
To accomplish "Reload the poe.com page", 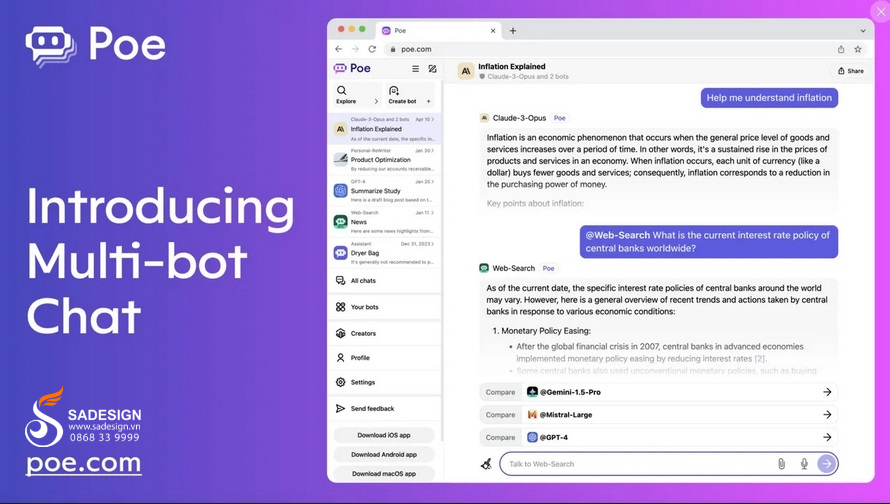I will 372,49.
